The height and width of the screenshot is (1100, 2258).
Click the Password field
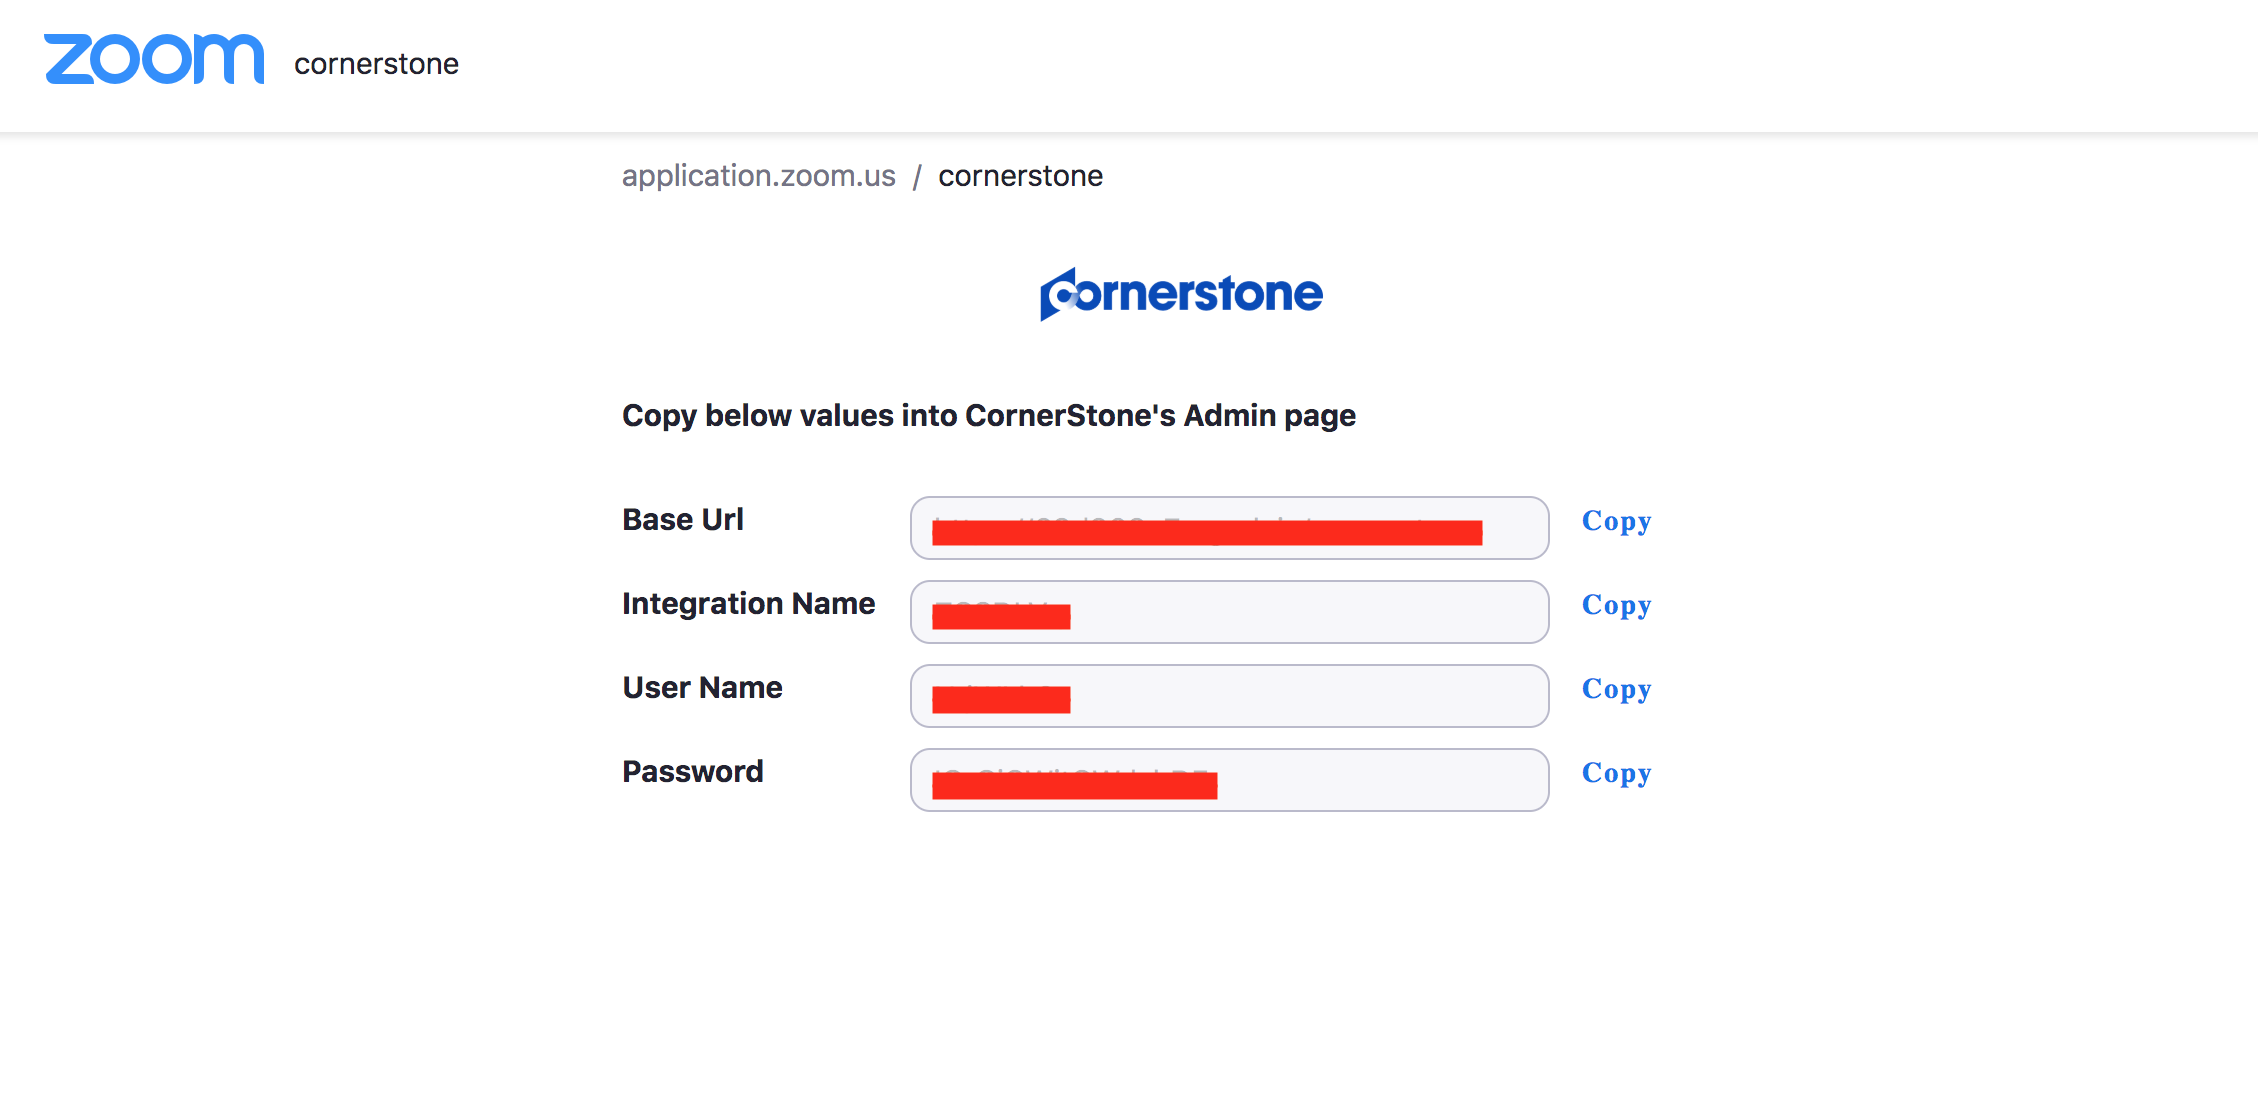click(x=1229, y=779)
